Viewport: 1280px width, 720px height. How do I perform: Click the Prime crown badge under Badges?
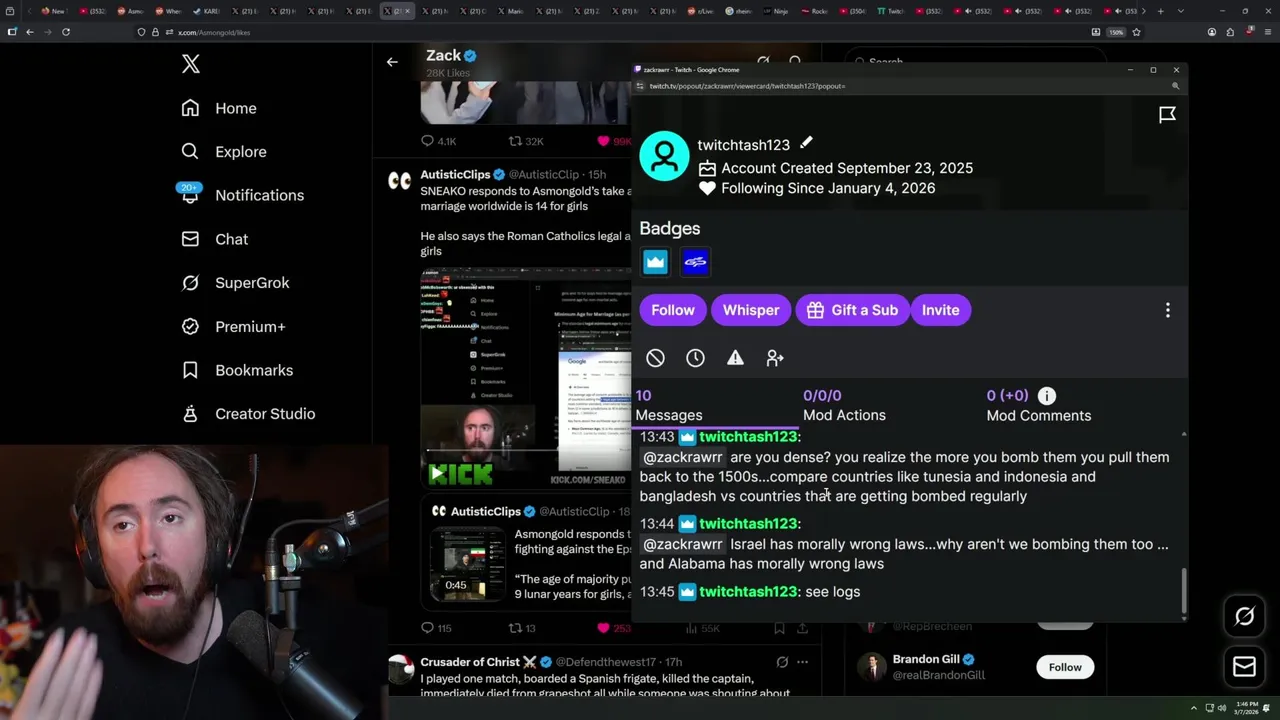click(656, 262)
